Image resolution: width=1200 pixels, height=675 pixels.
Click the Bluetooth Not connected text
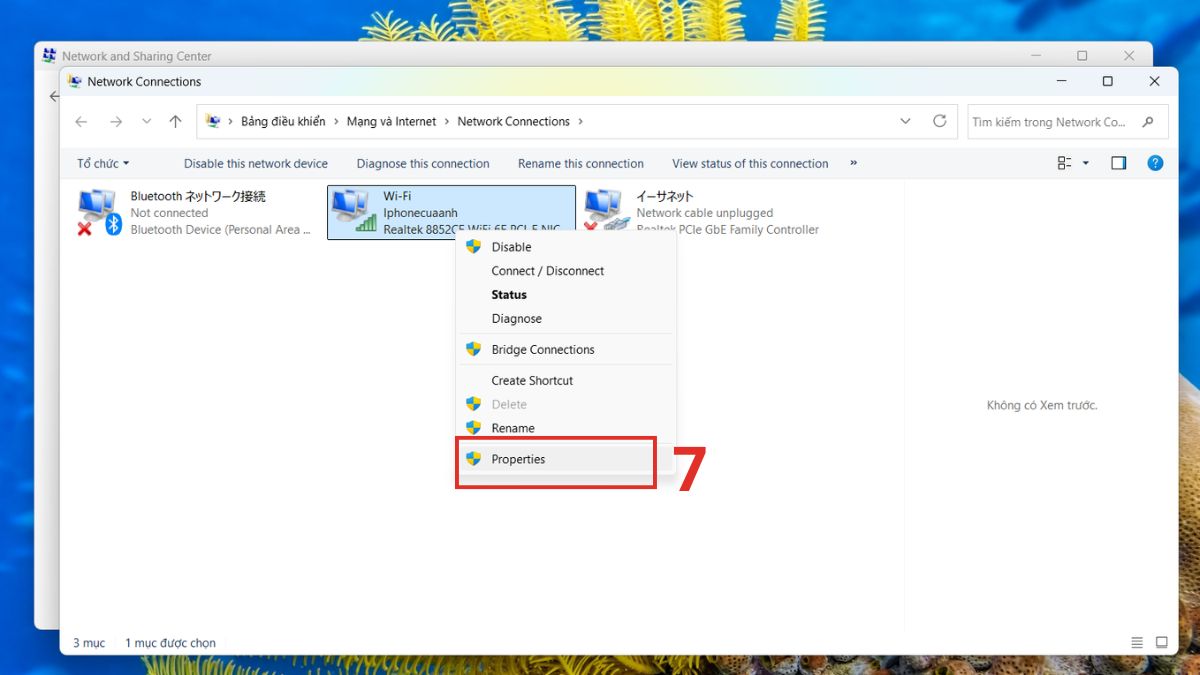[x=169, y=213]
